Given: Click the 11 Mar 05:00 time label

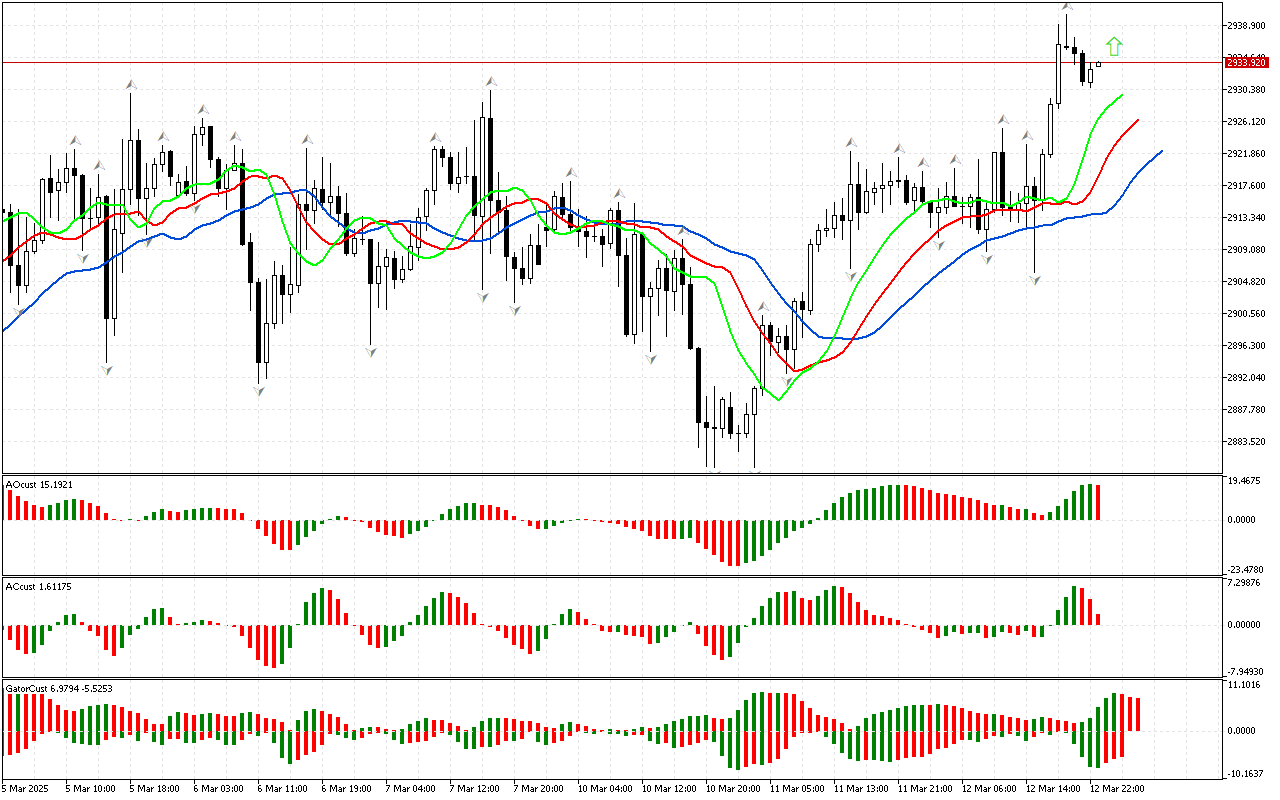Looking at the screenshot, I should pos(798,789).
